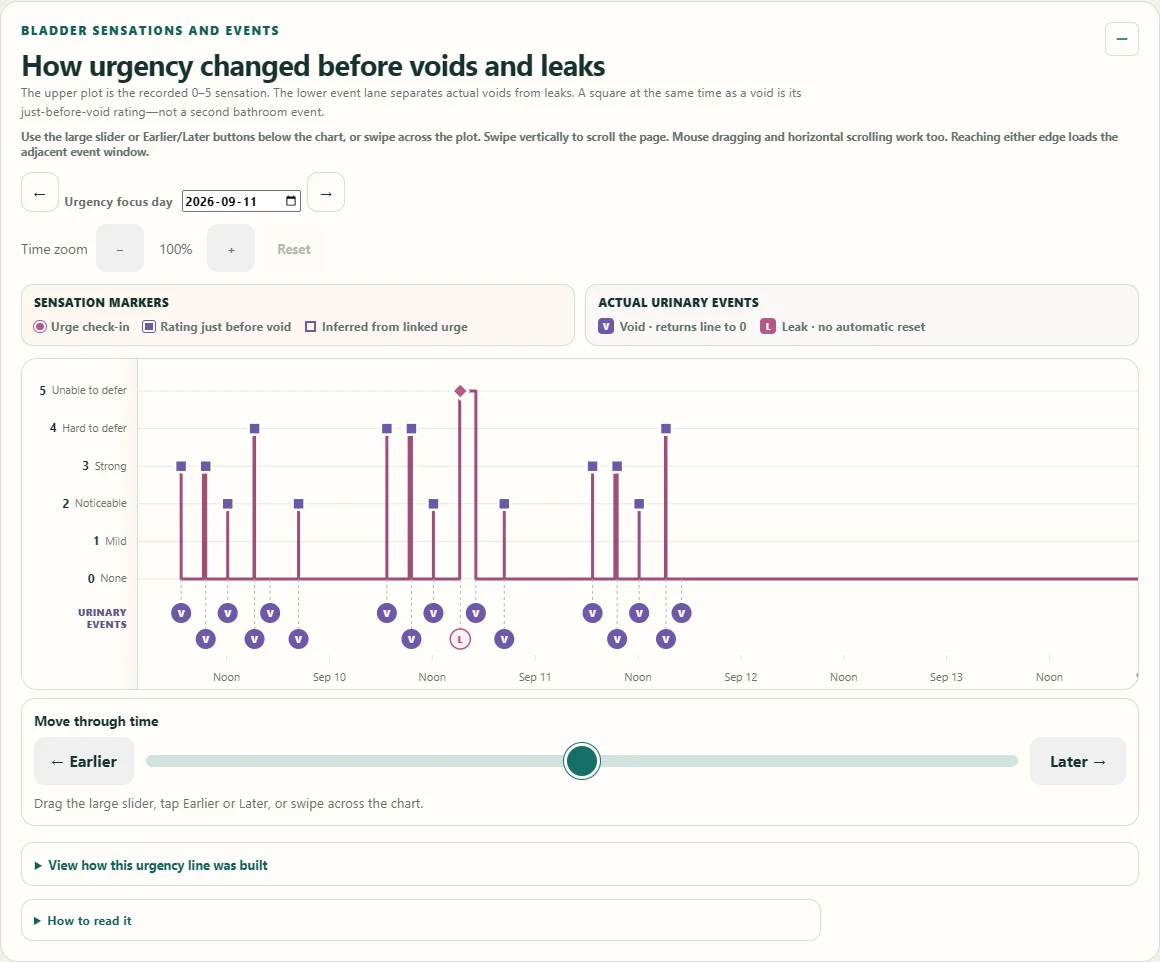
Task: Click the Sep 12 tick label
Action: coord(741,677)
